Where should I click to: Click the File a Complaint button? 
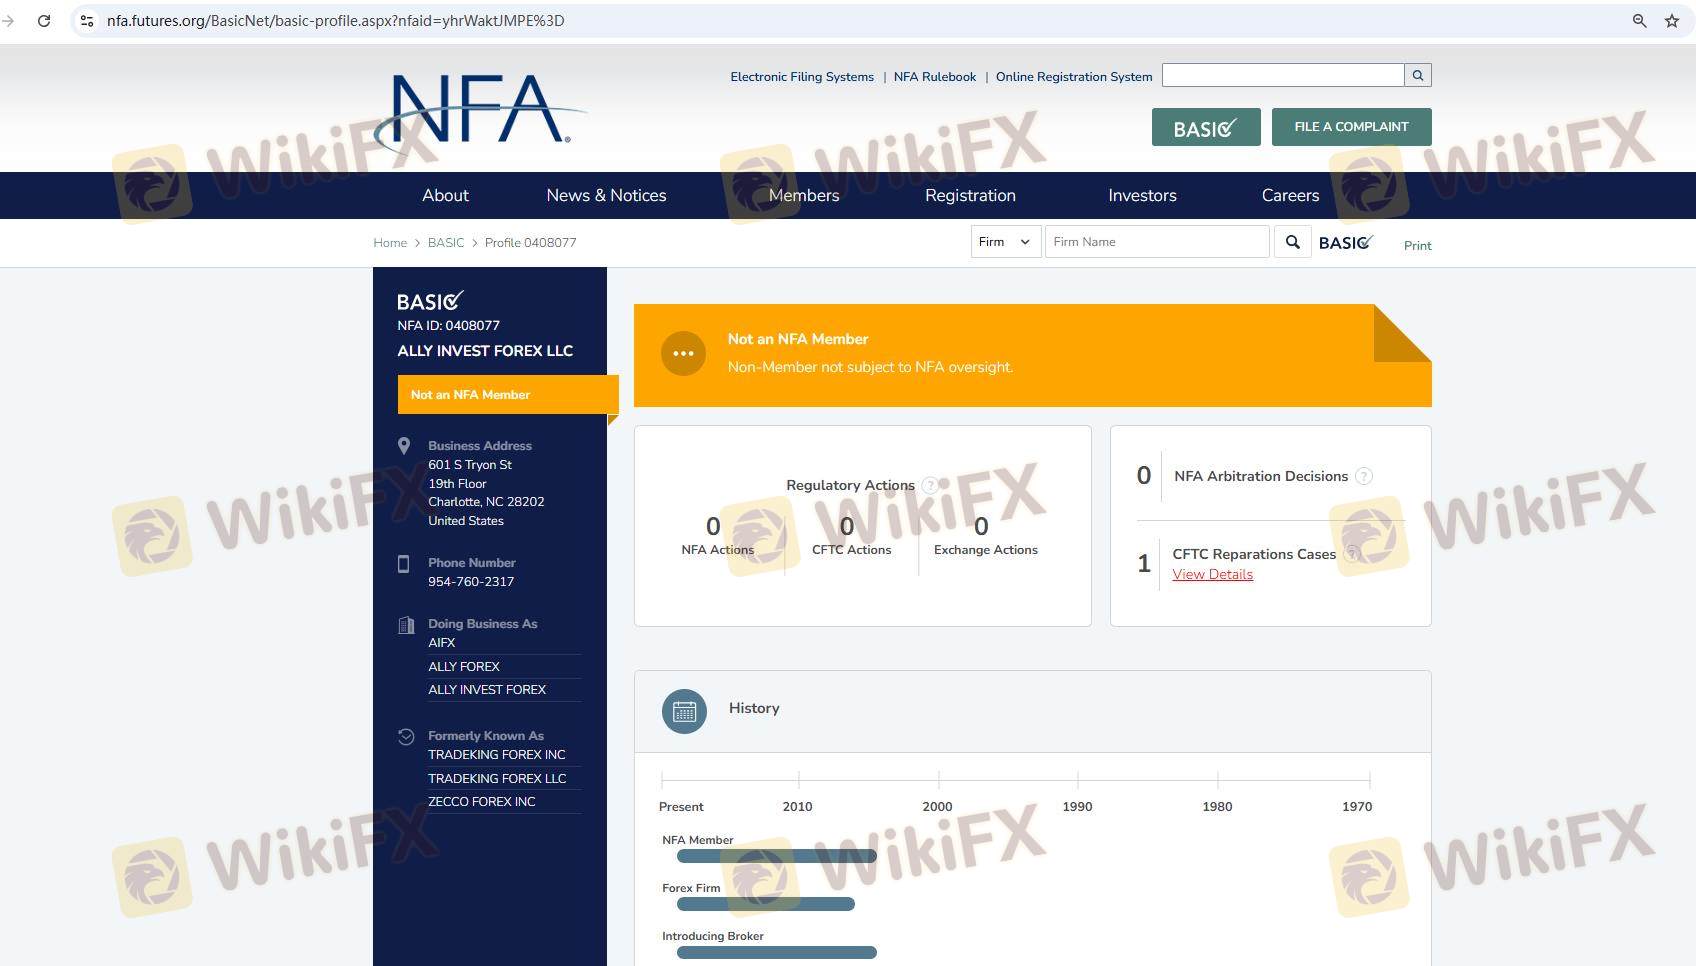coord(1351,127)
